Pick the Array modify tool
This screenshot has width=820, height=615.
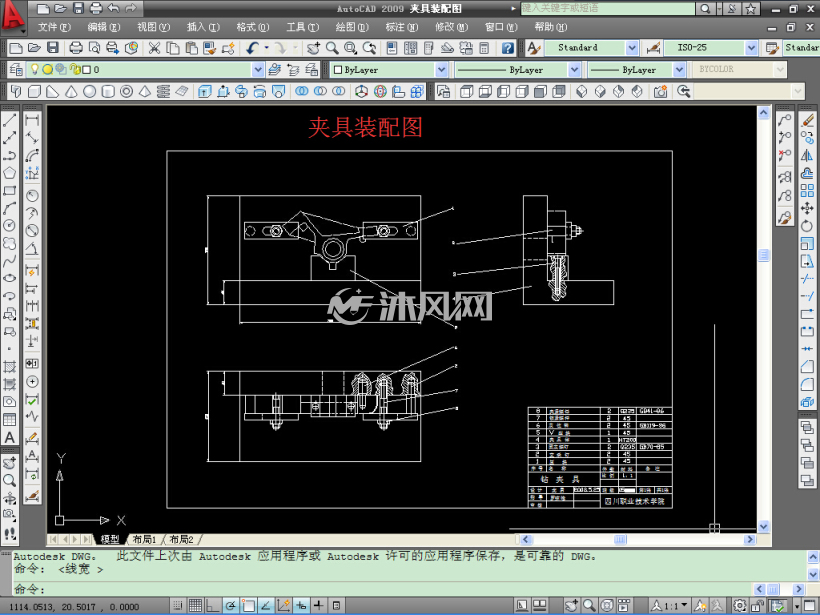[807, 190]
